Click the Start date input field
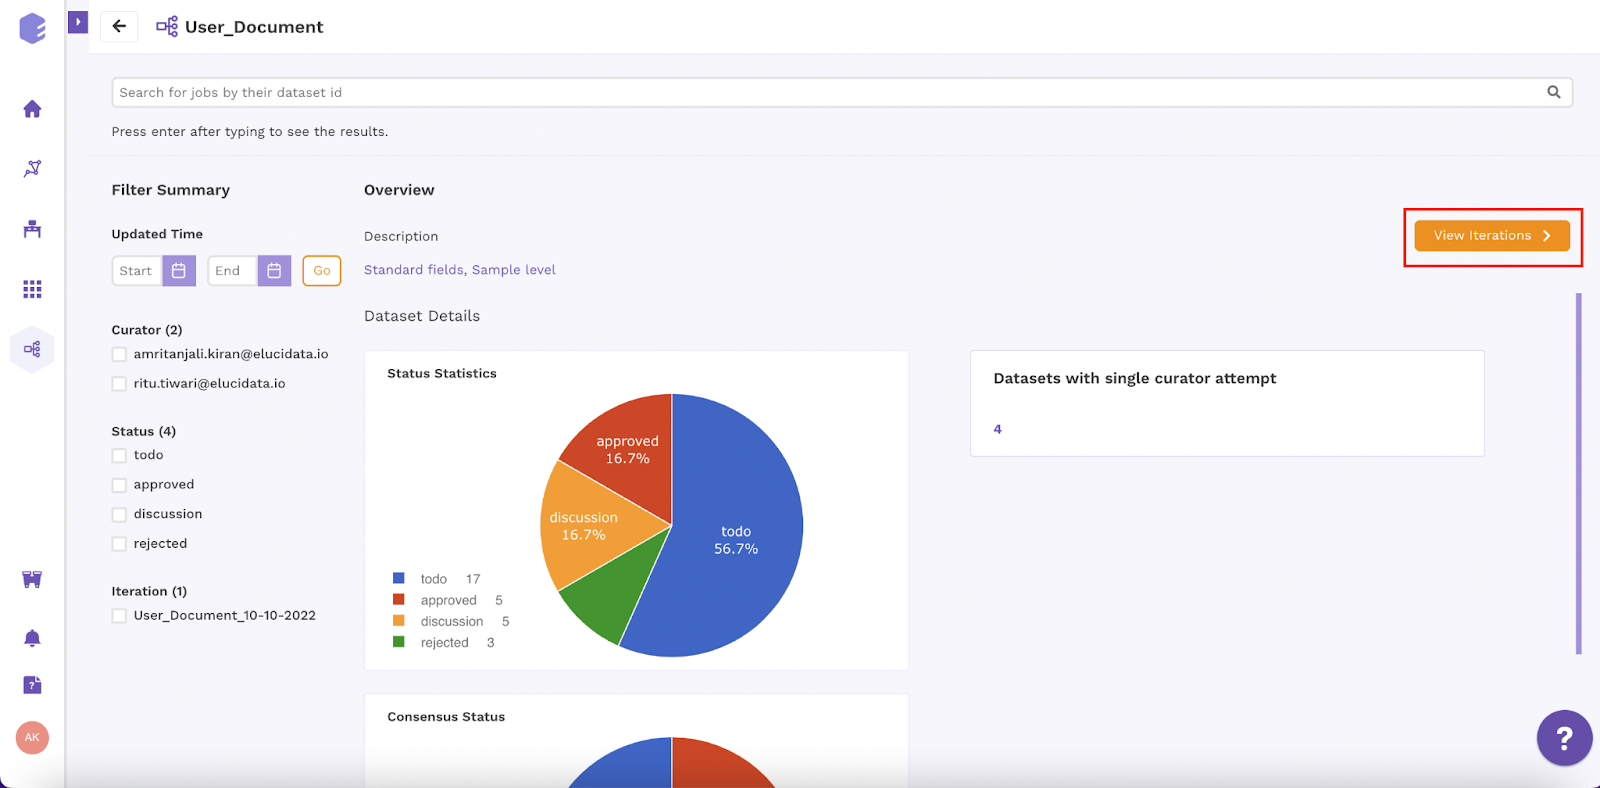Screen dimensions: 1600x788 tap(137, 270)
